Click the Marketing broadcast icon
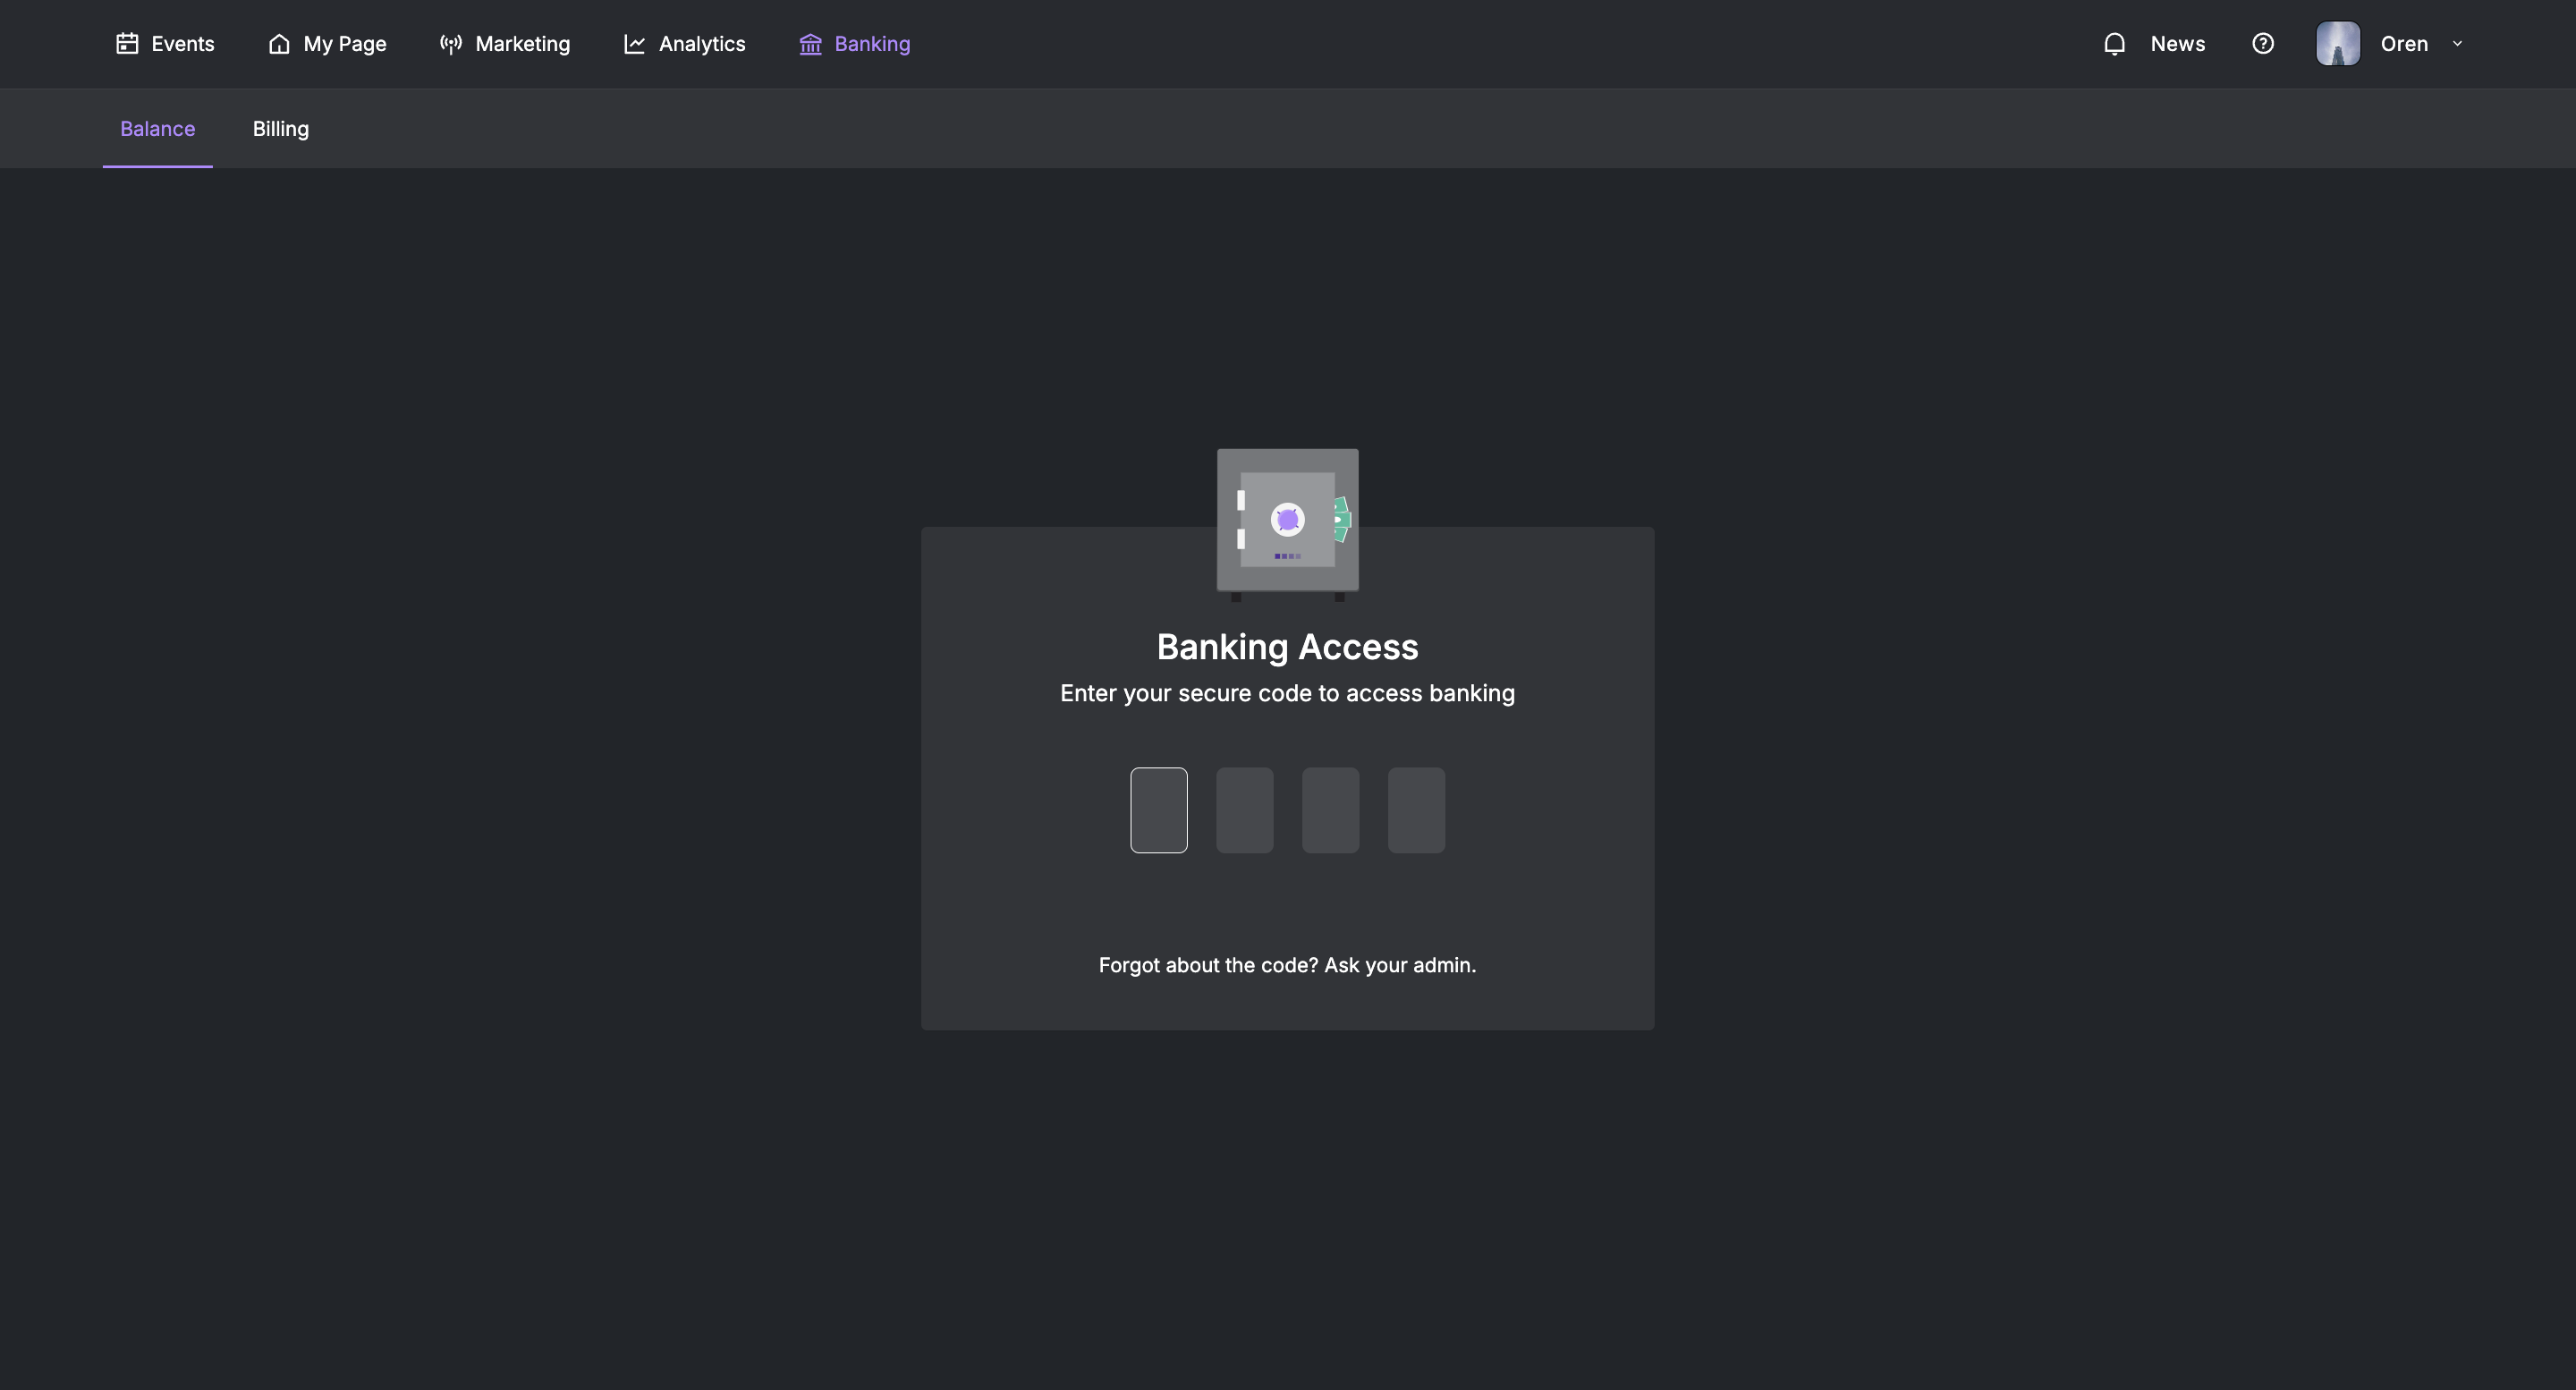The width and height of the screenshot is (2576, 1390). coord(451,44)
